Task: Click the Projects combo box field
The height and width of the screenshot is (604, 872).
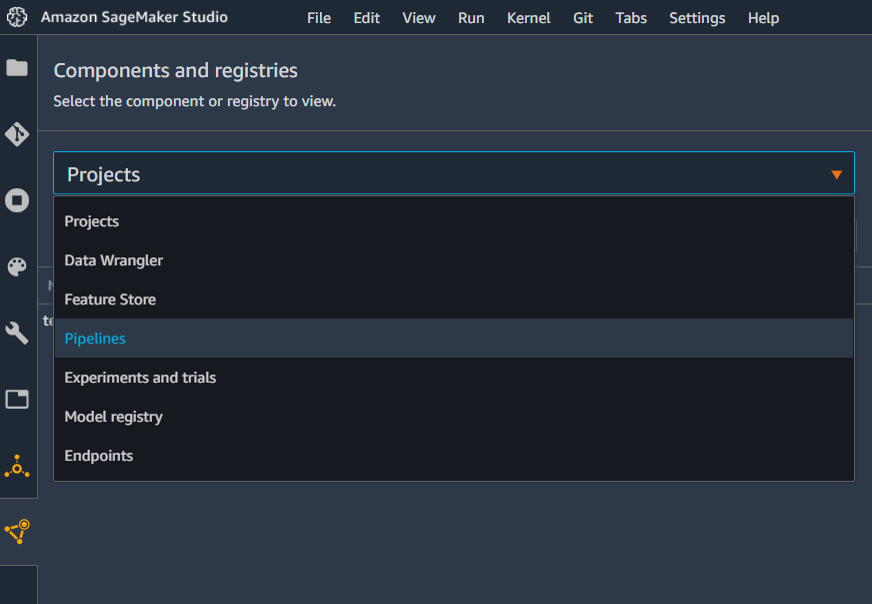Action: (453, 173)
